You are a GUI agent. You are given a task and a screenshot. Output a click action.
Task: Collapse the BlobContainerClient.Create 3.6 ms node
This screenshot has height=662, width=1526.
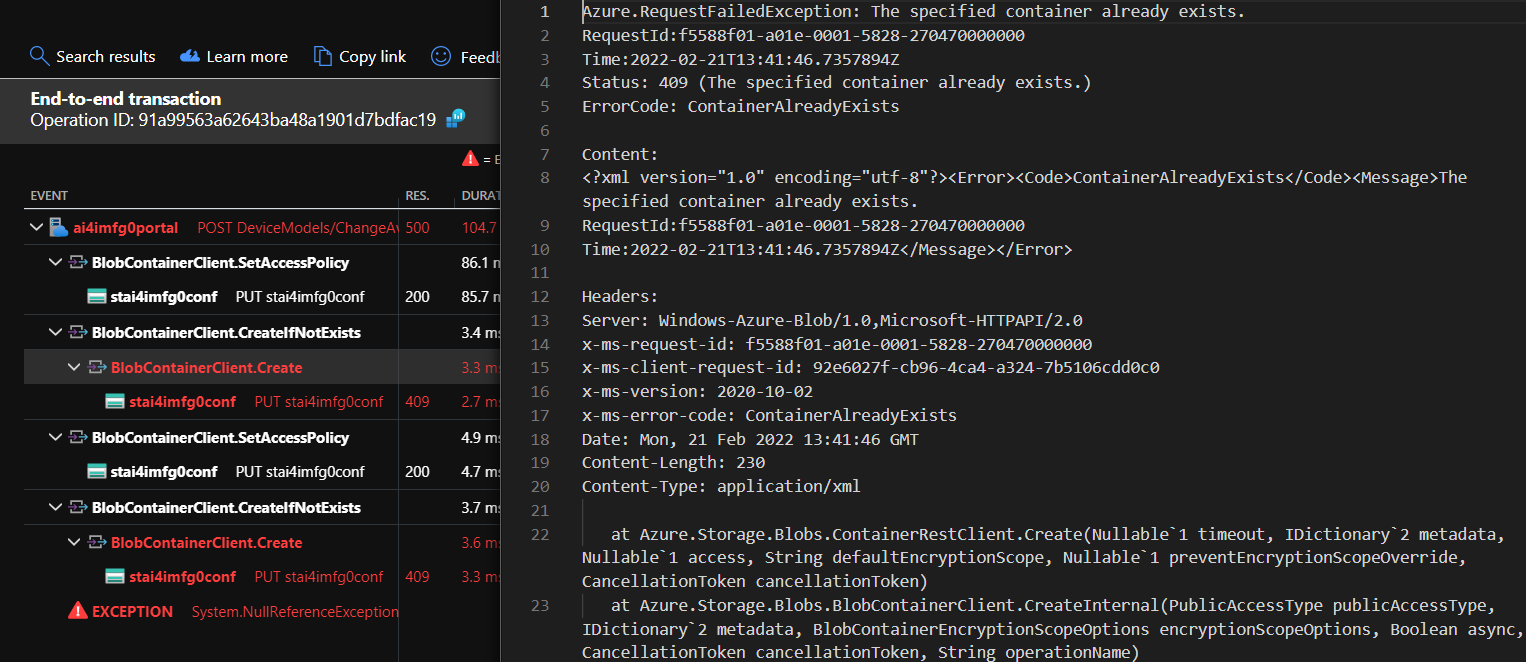(x=73, y=542)
